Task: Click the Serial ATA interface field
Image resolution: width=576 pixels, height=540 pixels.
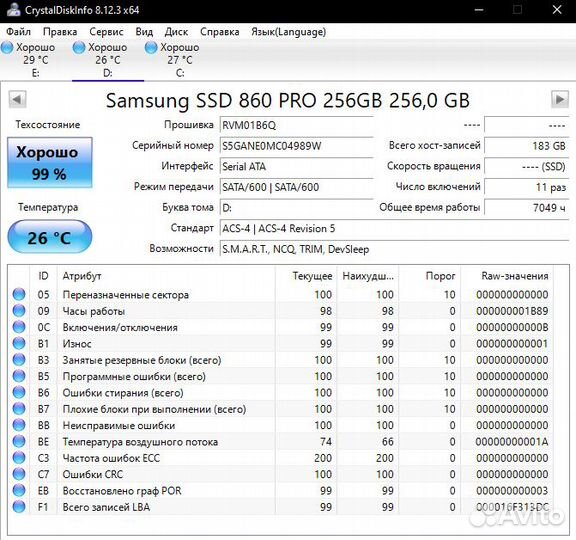Action: [x=296, y=166]
